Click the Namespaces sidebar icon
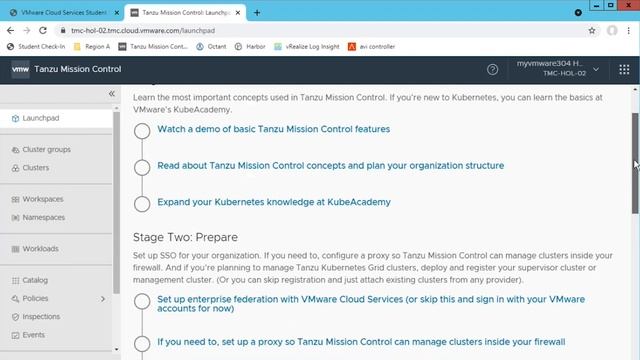640x360 pixels. click(x=16, y=218)
